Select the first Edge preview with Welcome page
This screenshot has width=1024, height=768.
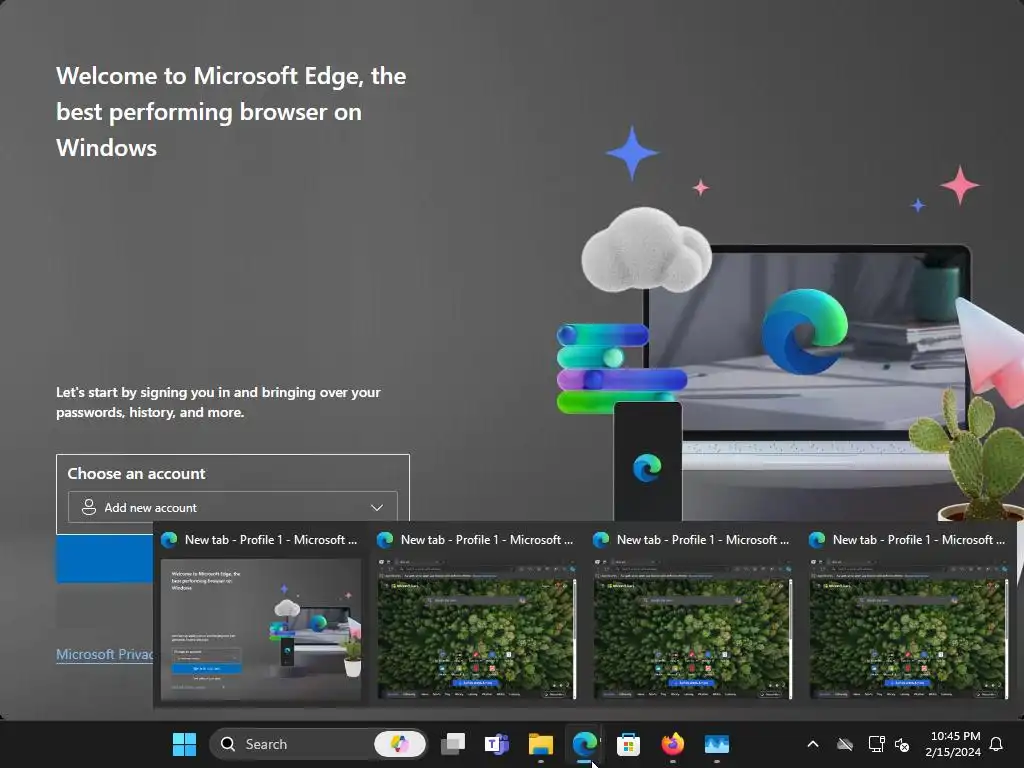pyautogui.click(x=261, y=630)
